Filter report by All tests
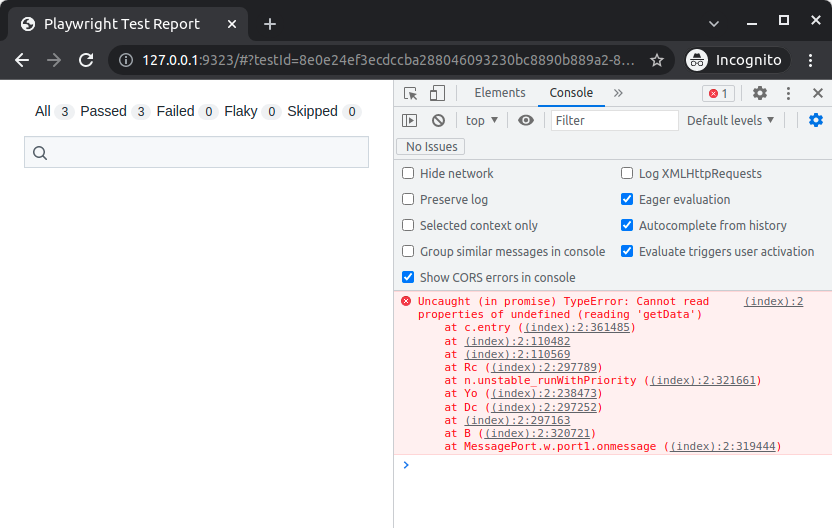 click(53, 111)
